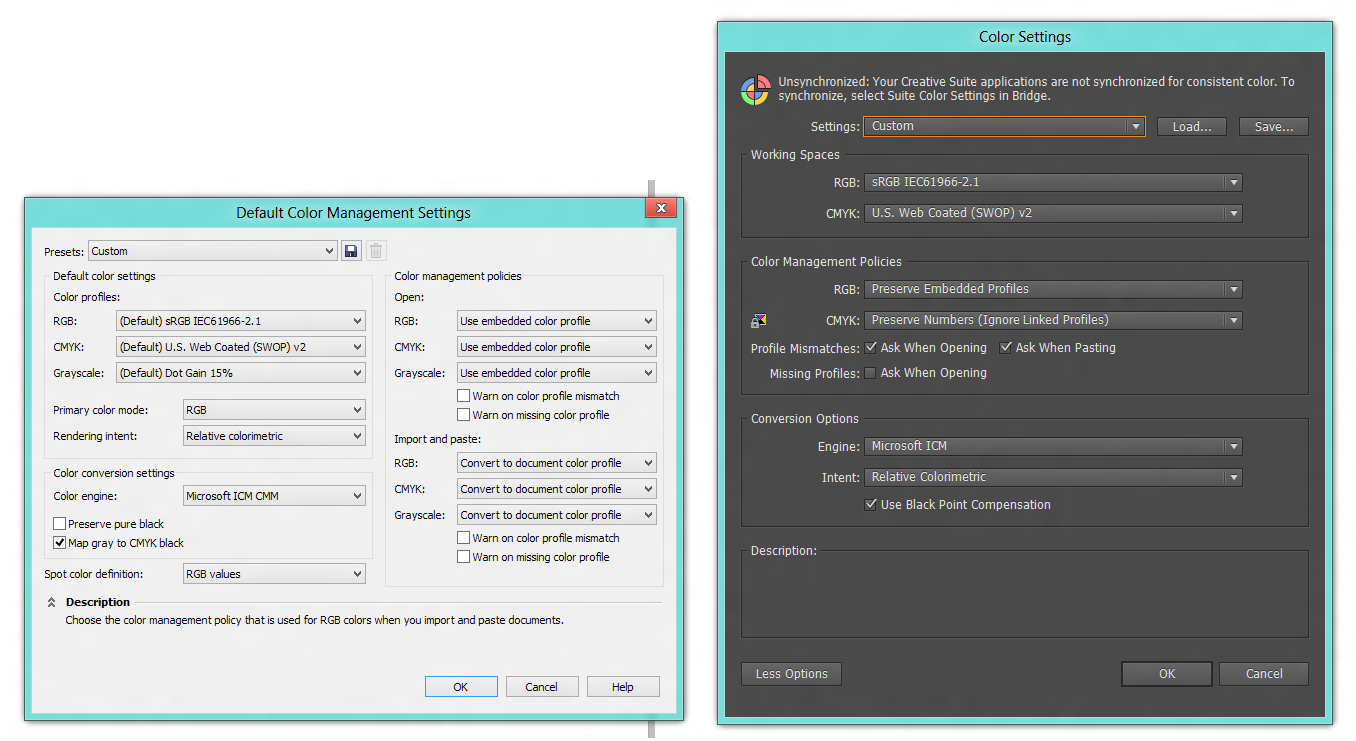Open the Color engine Microsoft ICM CMM dropdown
Viewport: 1356px width, 741px height.
pos(275,496)
